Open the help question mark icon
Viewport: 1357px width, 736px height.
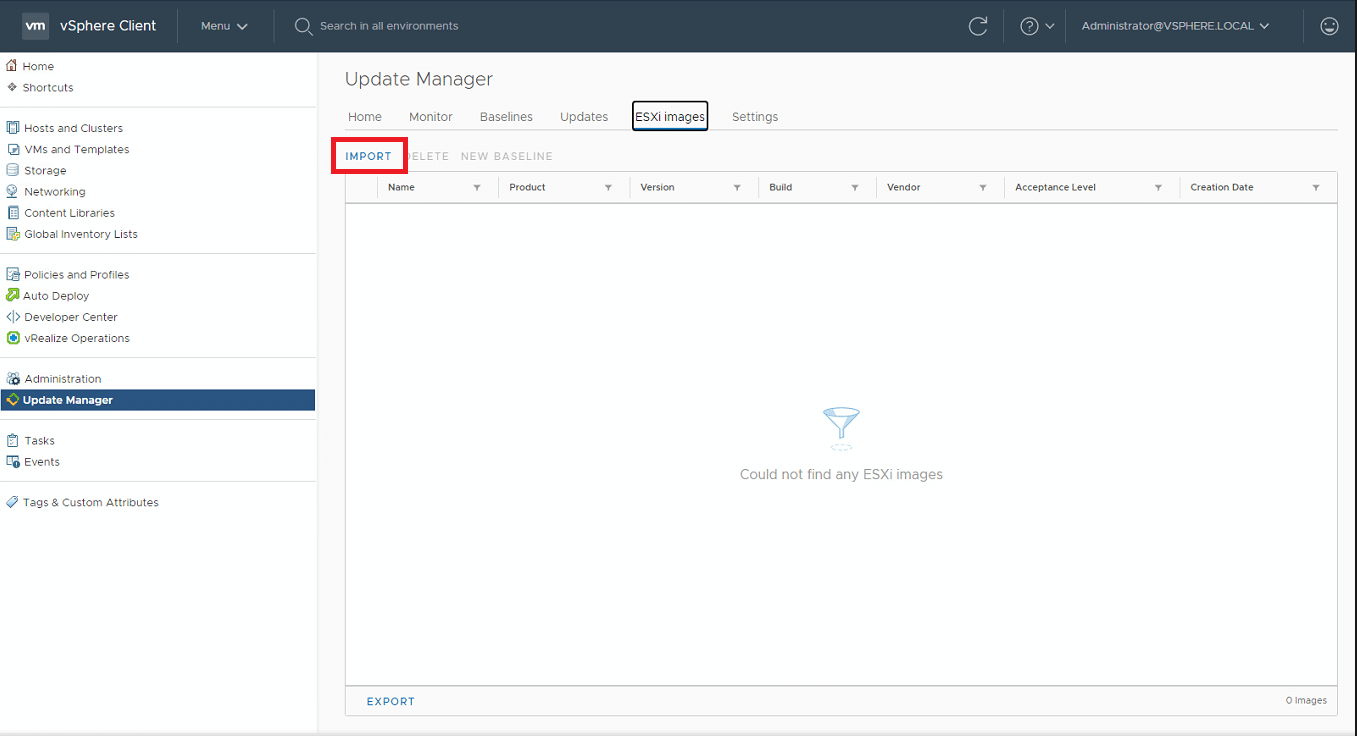1029,26
